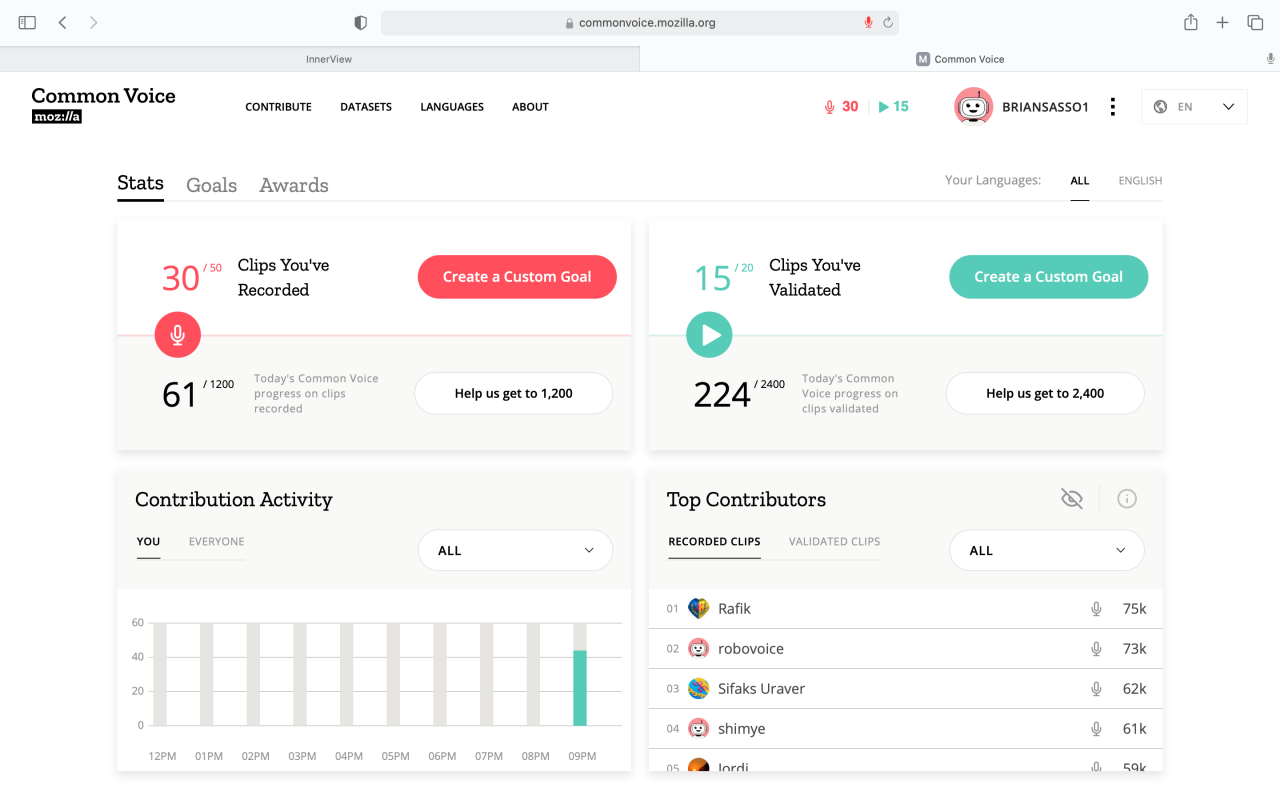Click Help us get to 1,200
This screenshot has height=800, width=1280.
pyautogui.click(x=514, y=393)
